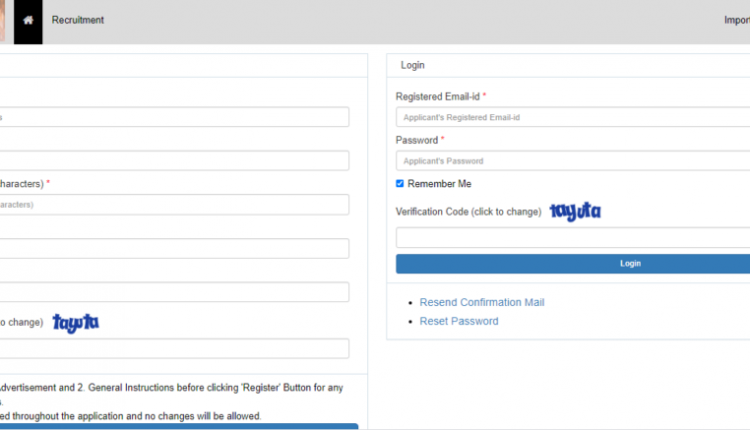Open the Recruitment menu item
The height and width of the screenshot is (430, 750).
coord(78,20)
